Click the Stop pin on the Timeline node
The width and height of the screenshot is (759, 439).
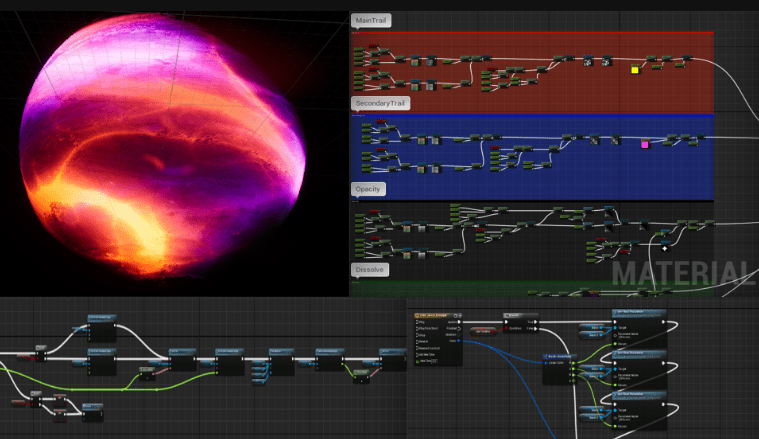pos(417,335)
